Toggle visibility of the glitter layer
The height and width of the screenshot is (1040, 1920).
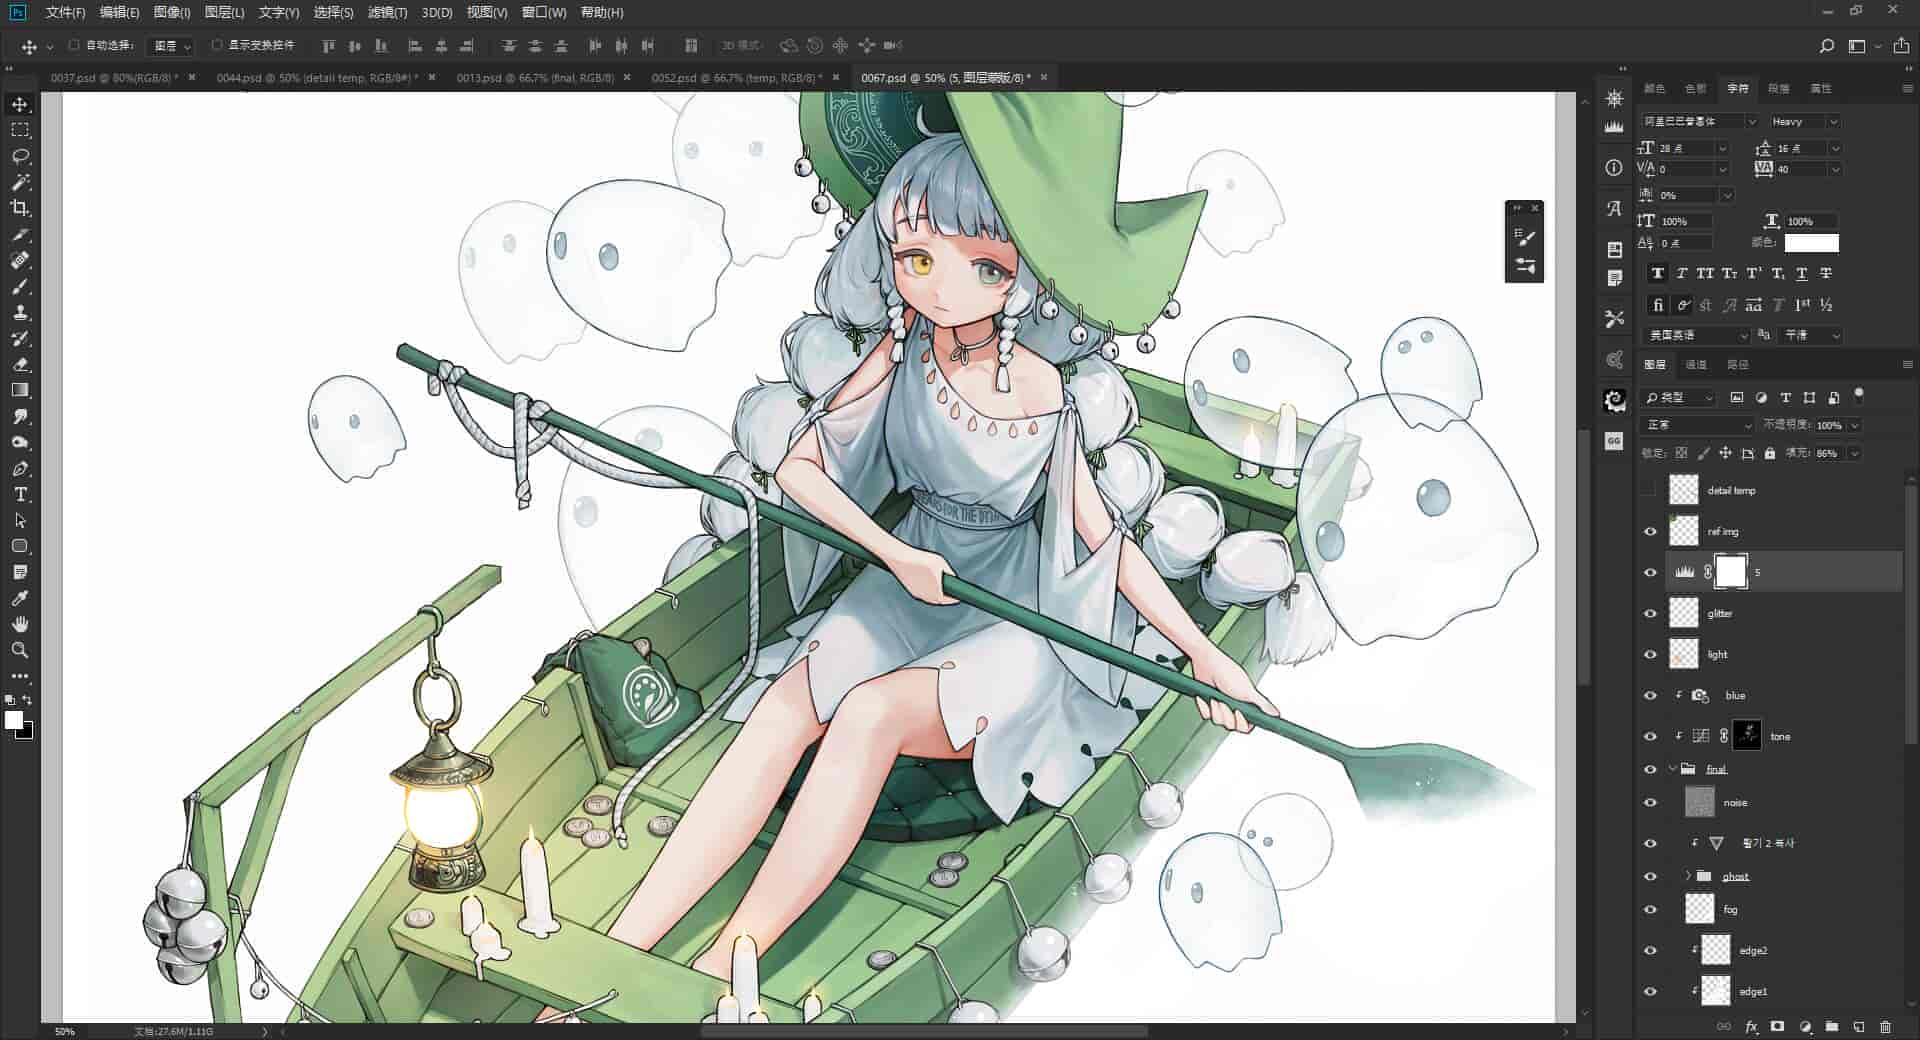pyautogui.click(x=1650, y=614)
